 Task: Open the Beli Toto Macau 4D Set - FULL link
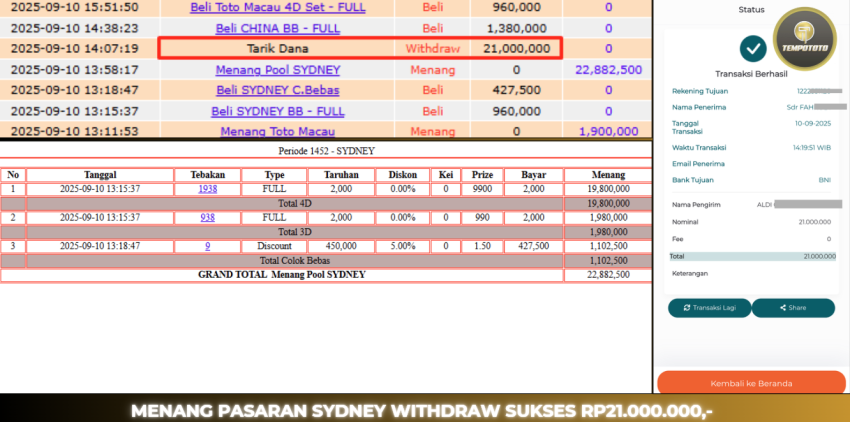(x=278, y=8)
